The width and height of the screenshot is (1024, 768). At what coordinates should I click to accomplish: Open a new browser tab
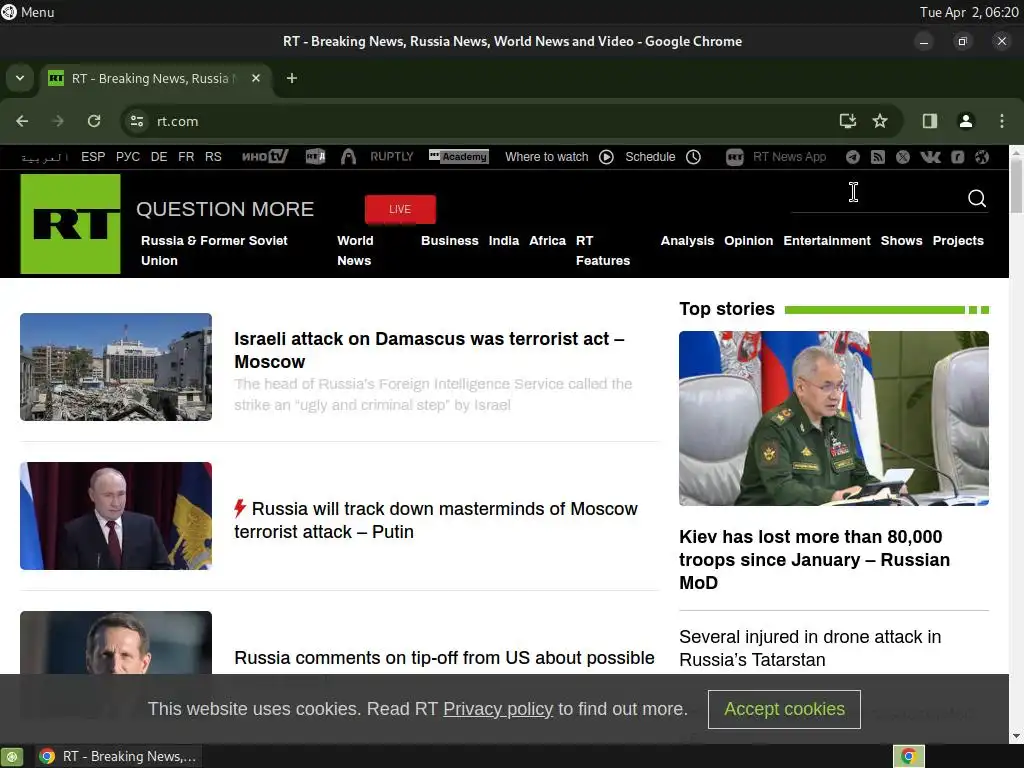coord(292,78)
